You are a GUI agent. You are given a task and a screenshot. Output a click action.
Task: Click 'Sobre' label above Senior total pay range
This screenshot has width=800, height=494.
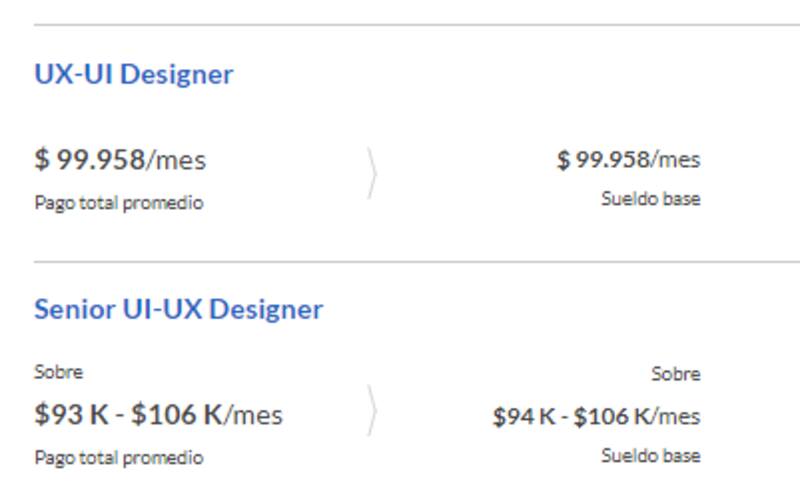[58, 372]
